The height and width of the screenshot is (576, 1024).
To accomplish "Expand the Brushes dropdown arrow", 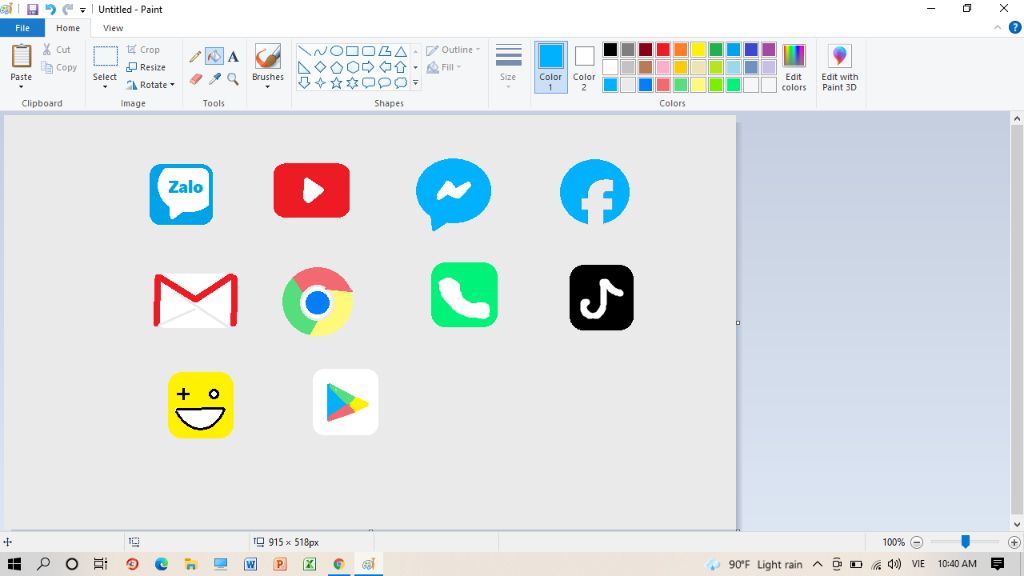I will (268, 86).
